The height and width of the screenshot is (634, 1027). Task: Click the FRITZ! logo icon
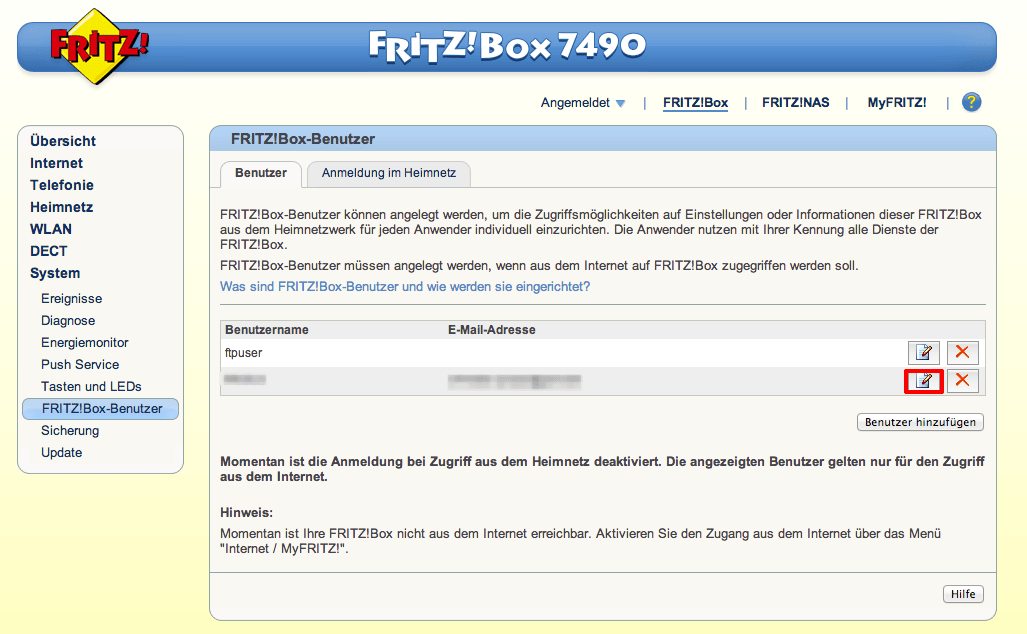99,47
